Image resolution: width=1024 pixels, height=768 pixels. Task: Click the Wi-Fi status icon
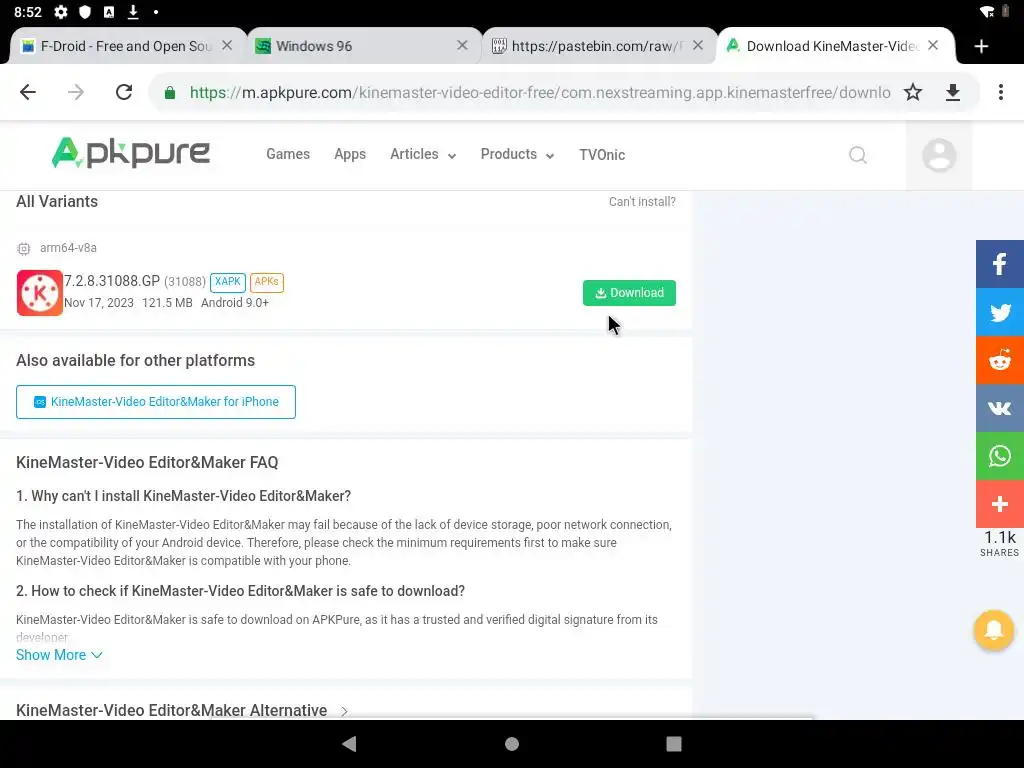pos(987,12)
